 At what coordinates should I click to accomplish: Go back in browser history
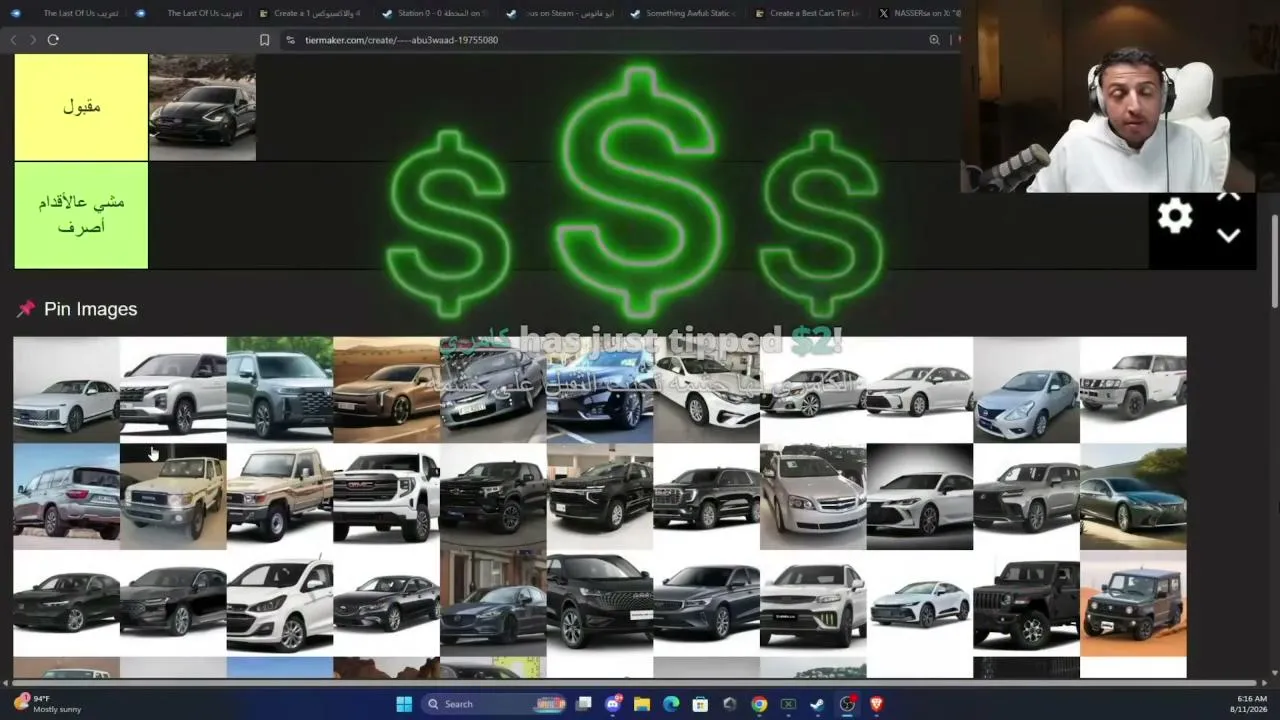pyautogui.click(x=13, y=40)
